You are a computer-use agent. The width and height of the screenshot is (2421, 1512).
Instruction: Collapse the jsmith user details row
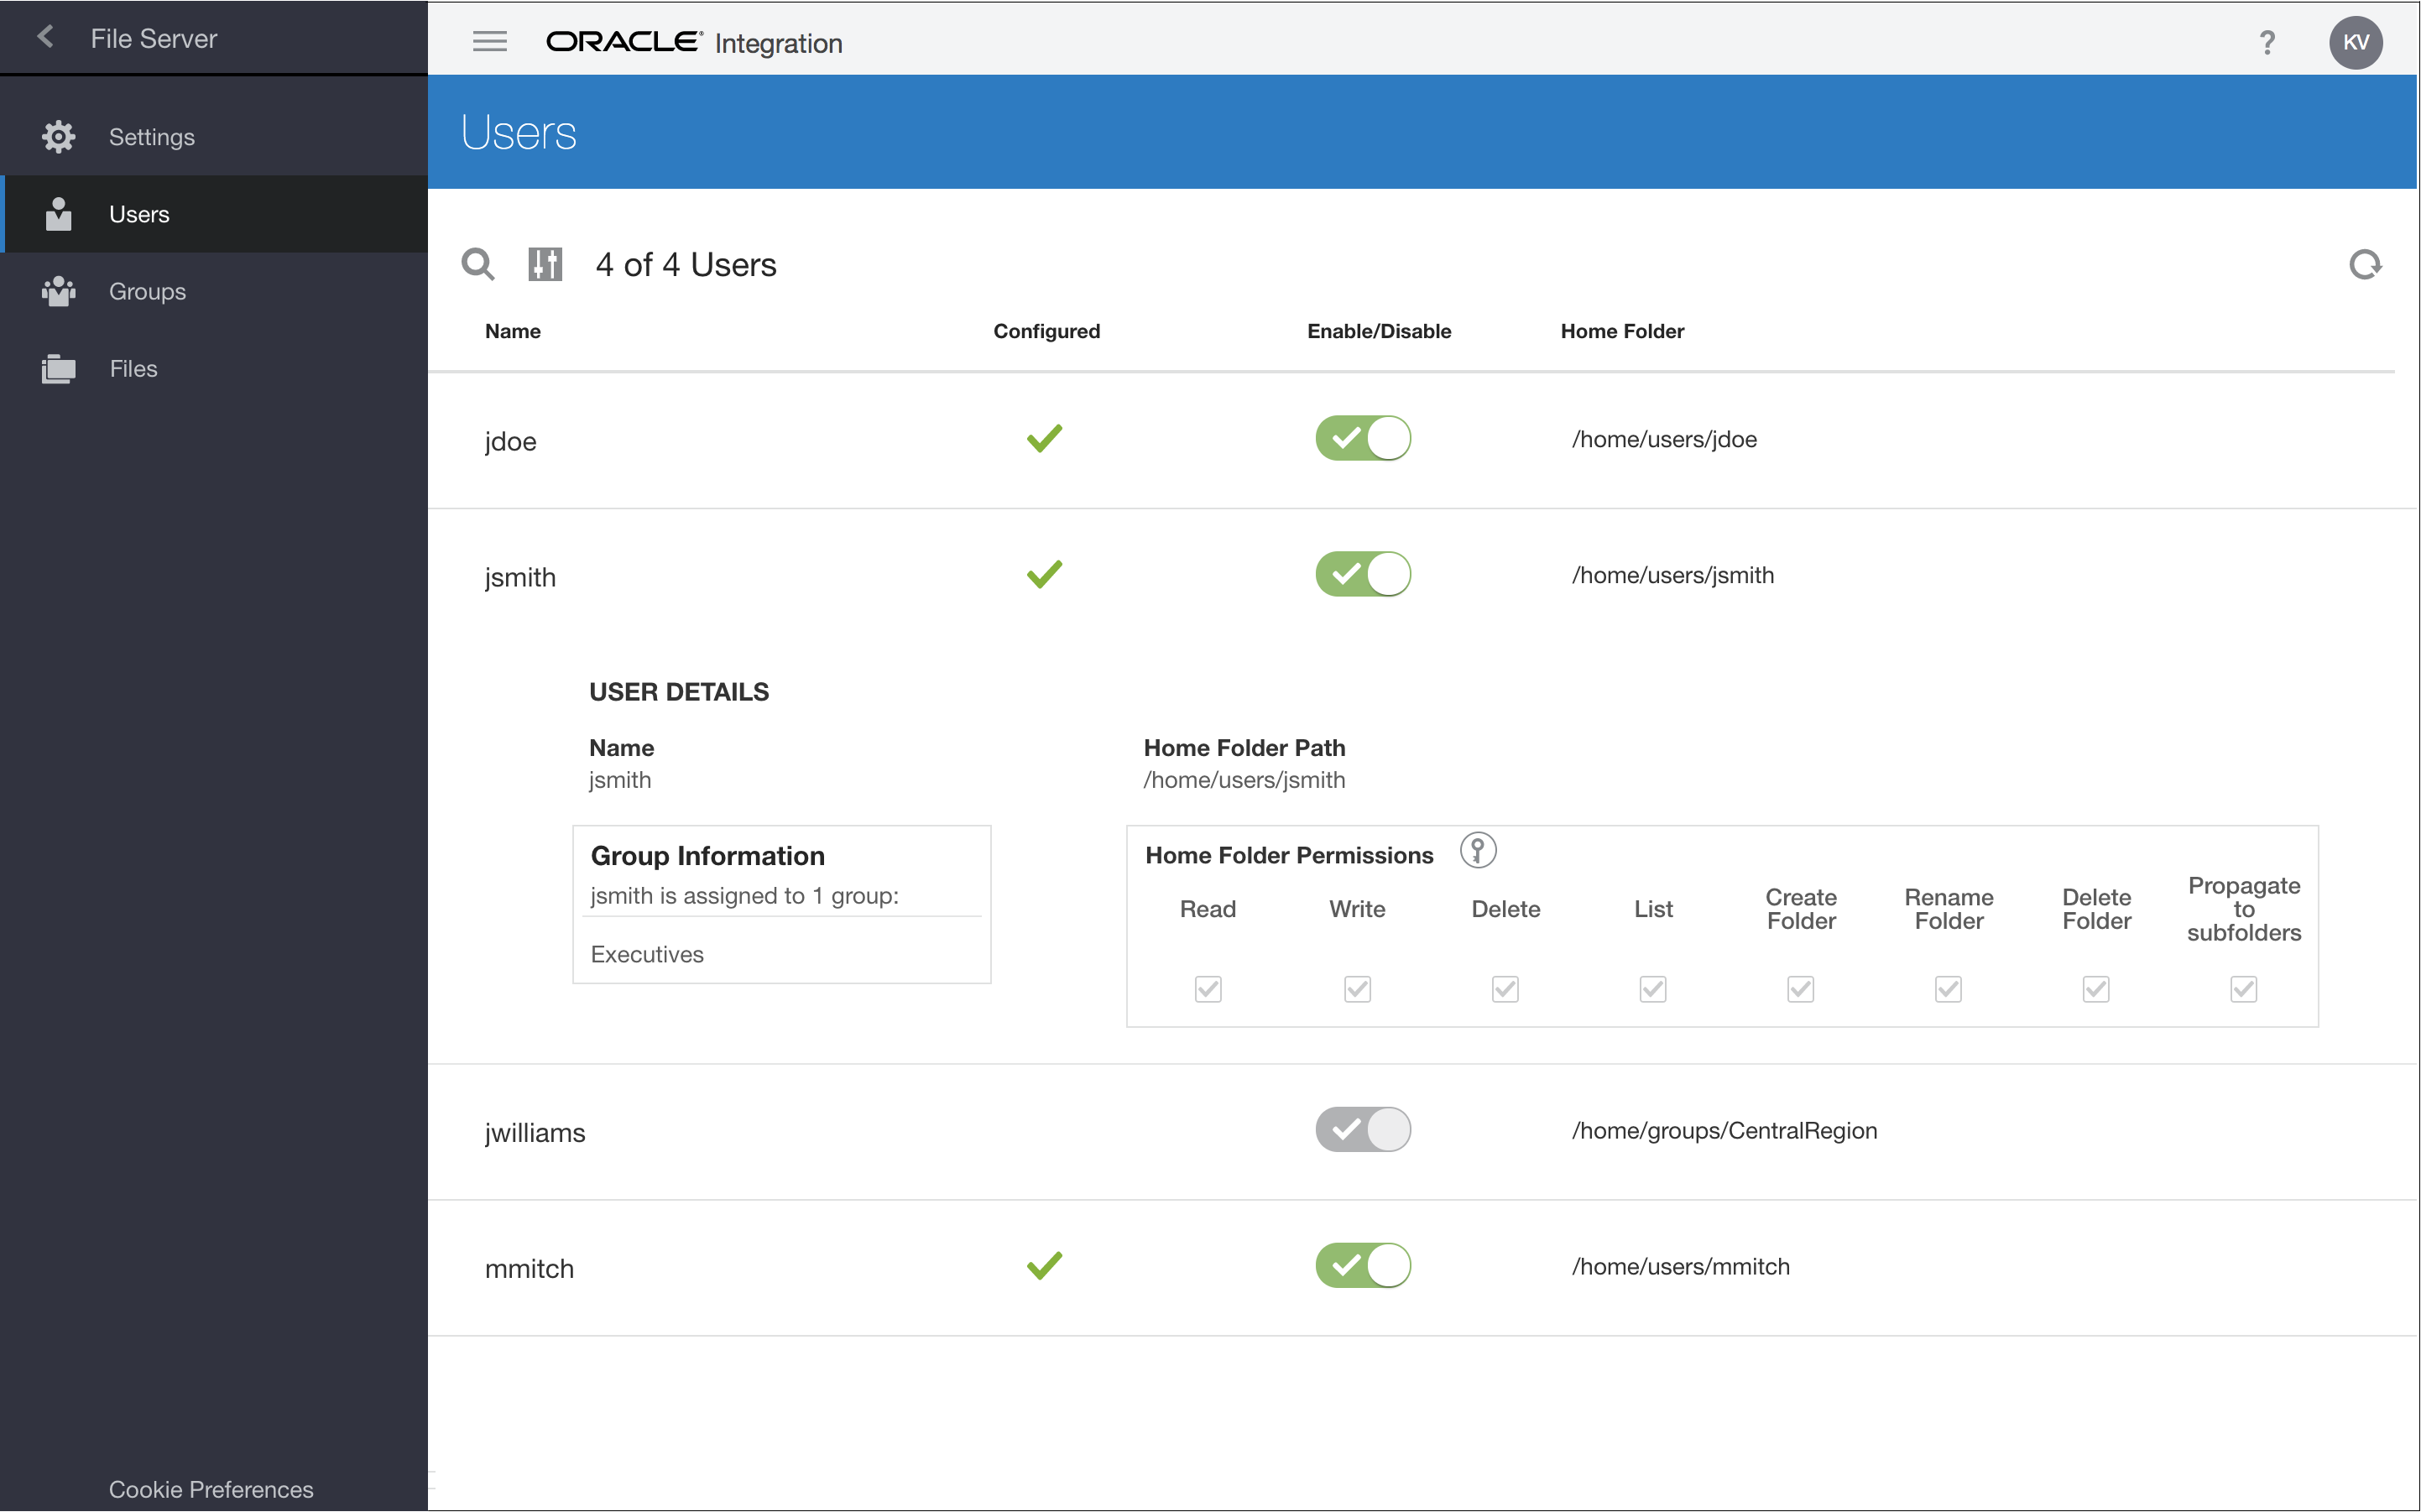pyautogui.click(x=520, y=577)
